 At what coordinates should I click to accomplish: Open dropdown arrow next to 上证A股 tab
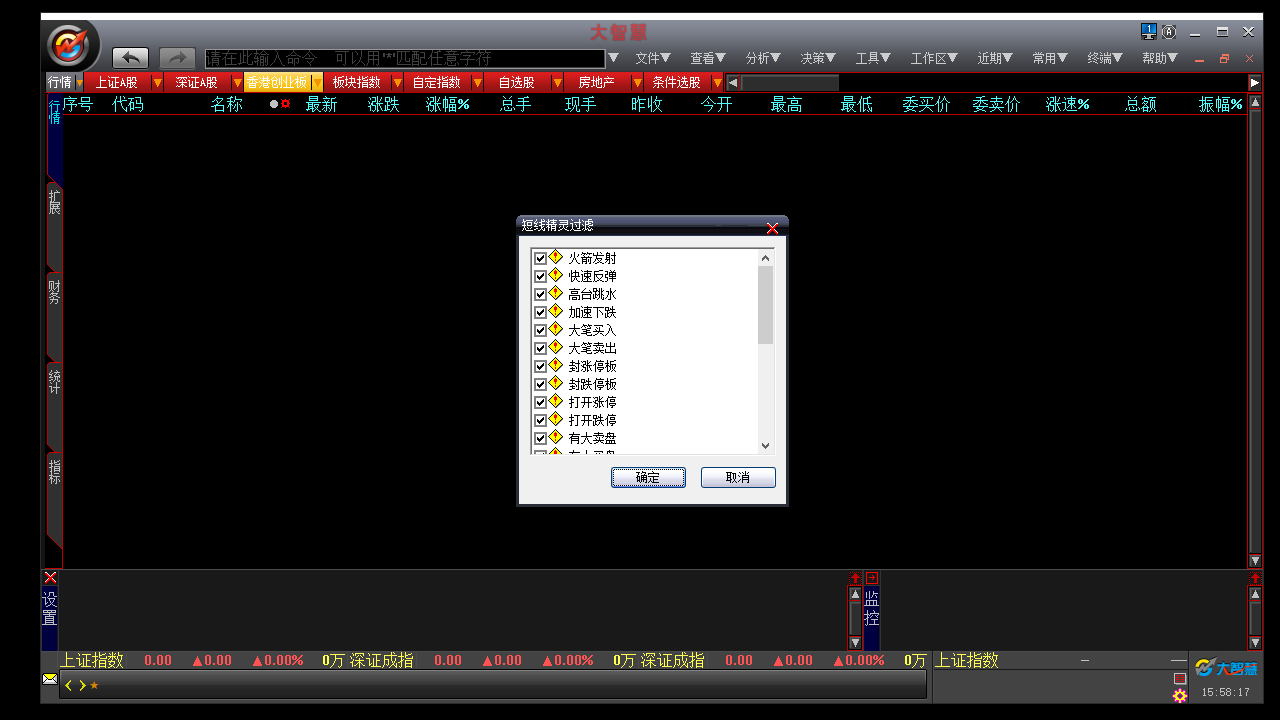156,81
